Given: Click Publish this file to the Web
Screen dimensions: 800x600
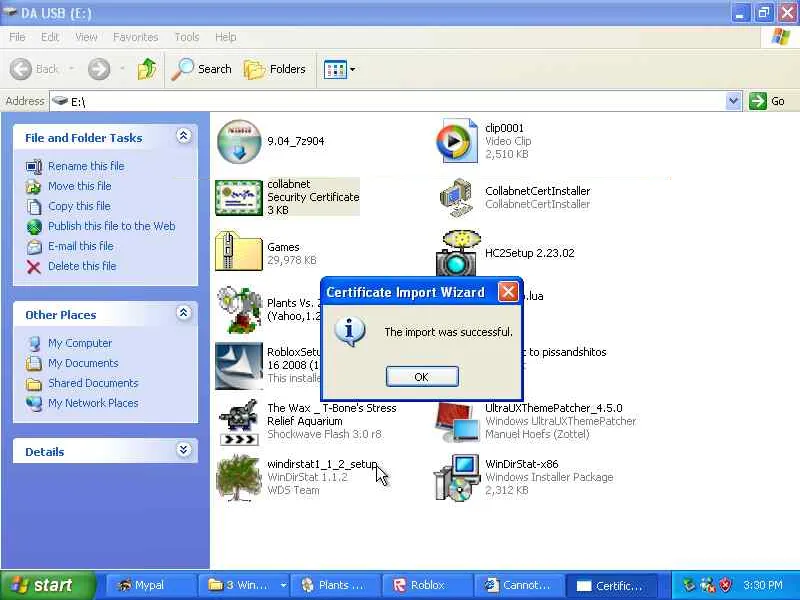Looking at the screenshot, I should [112, 226].
